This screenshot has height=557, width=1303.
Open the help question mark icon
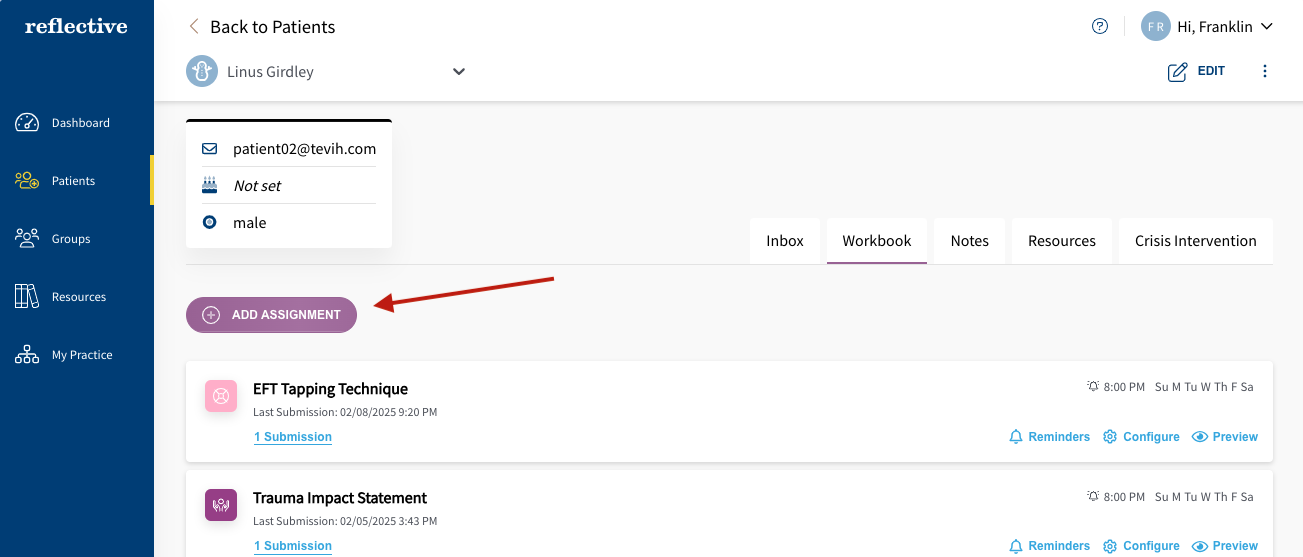tap(1100, 27)
